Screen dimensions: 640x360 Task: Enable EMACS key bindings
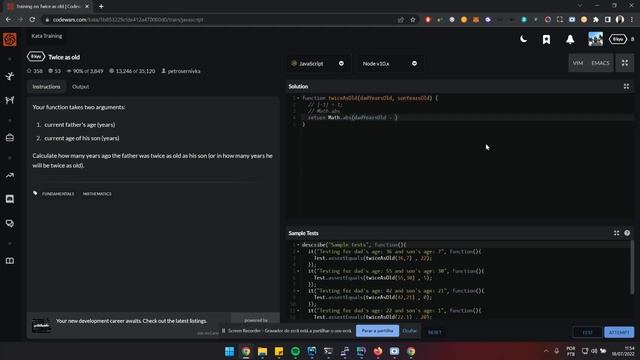pyautogui.click(x=600, y=63)
